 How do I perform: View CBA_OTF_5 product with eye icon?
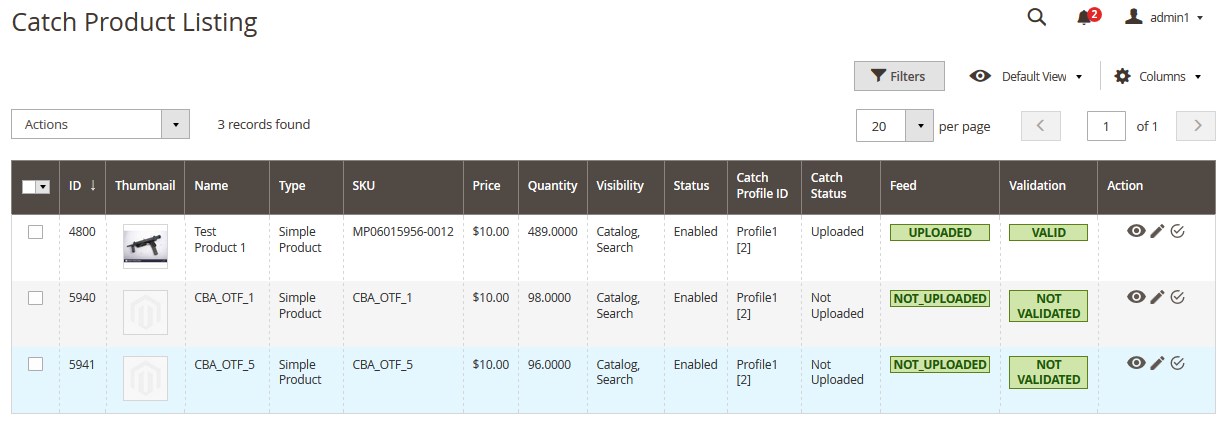coord(1136,363)
